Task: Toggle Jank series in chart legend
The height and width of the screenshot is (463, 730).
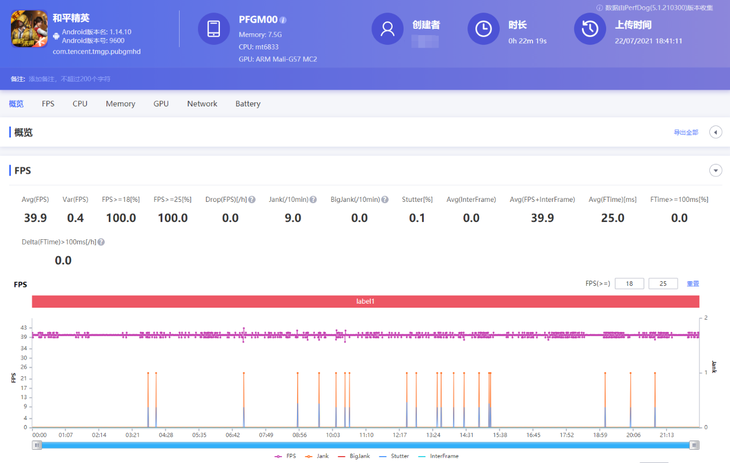Action: (317, 456)
